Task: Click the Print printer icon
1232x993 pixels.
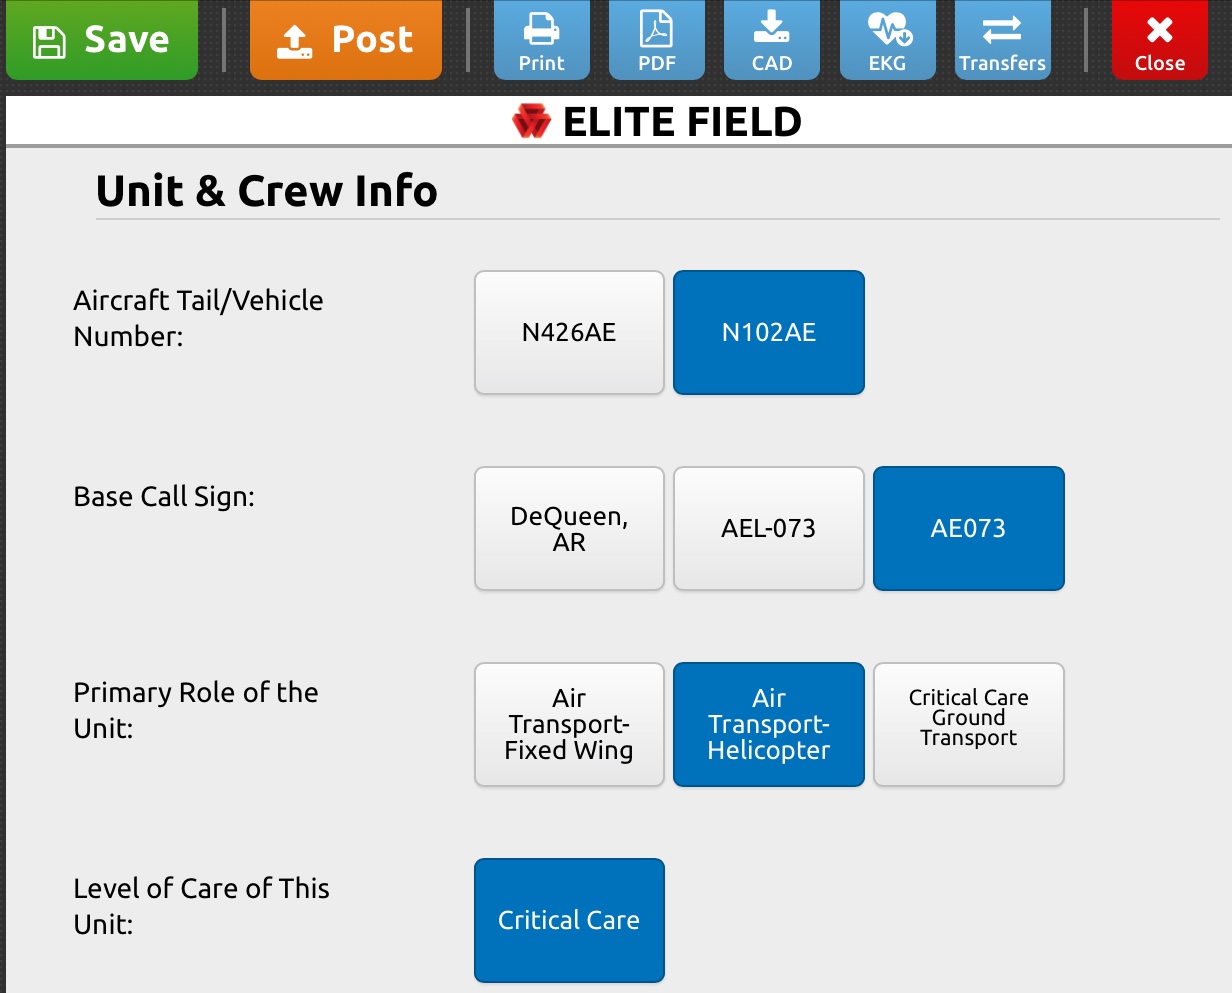Action: (541, 40)
